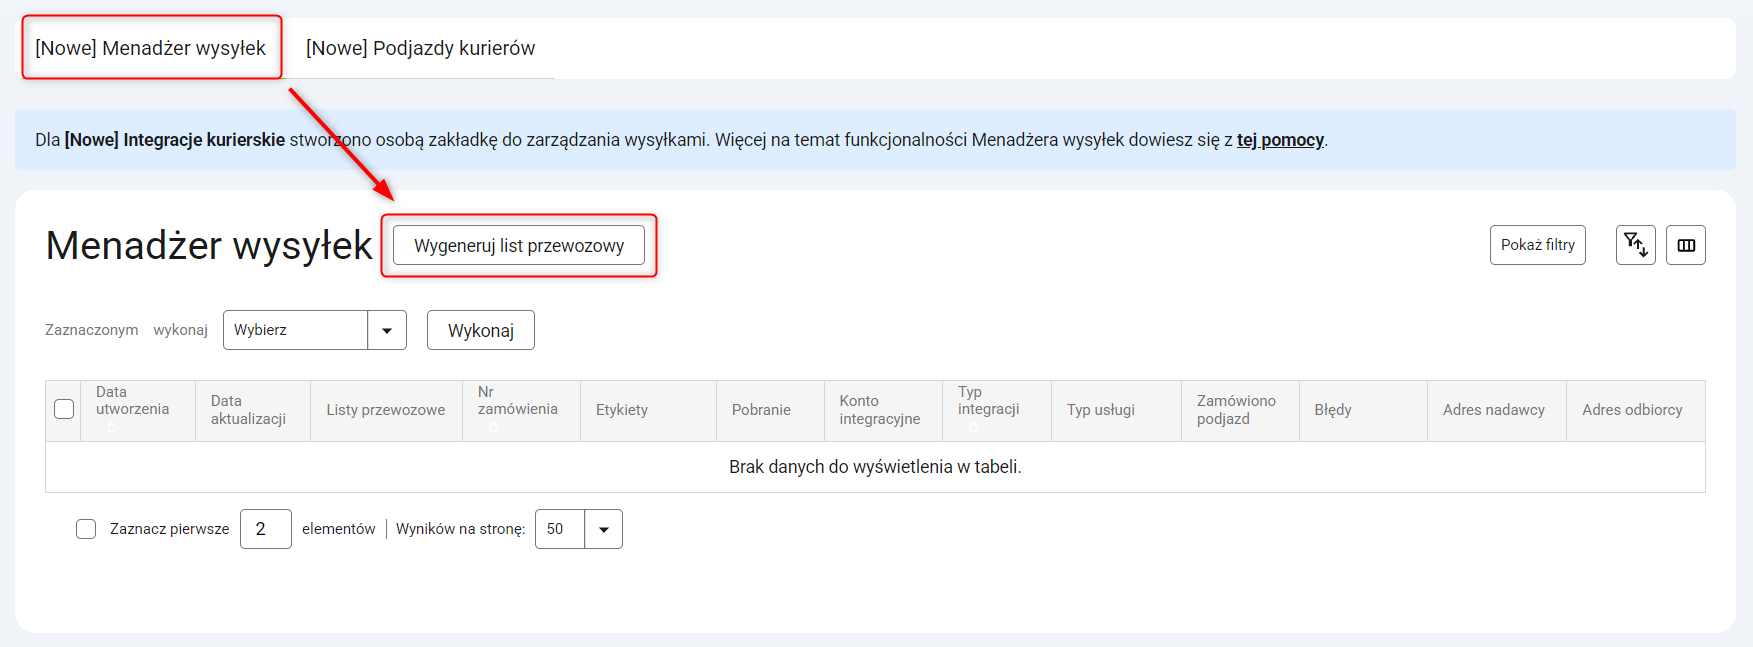Click the Listy przewozowe column header
The image size is (1753, 647).
[386, 410]
